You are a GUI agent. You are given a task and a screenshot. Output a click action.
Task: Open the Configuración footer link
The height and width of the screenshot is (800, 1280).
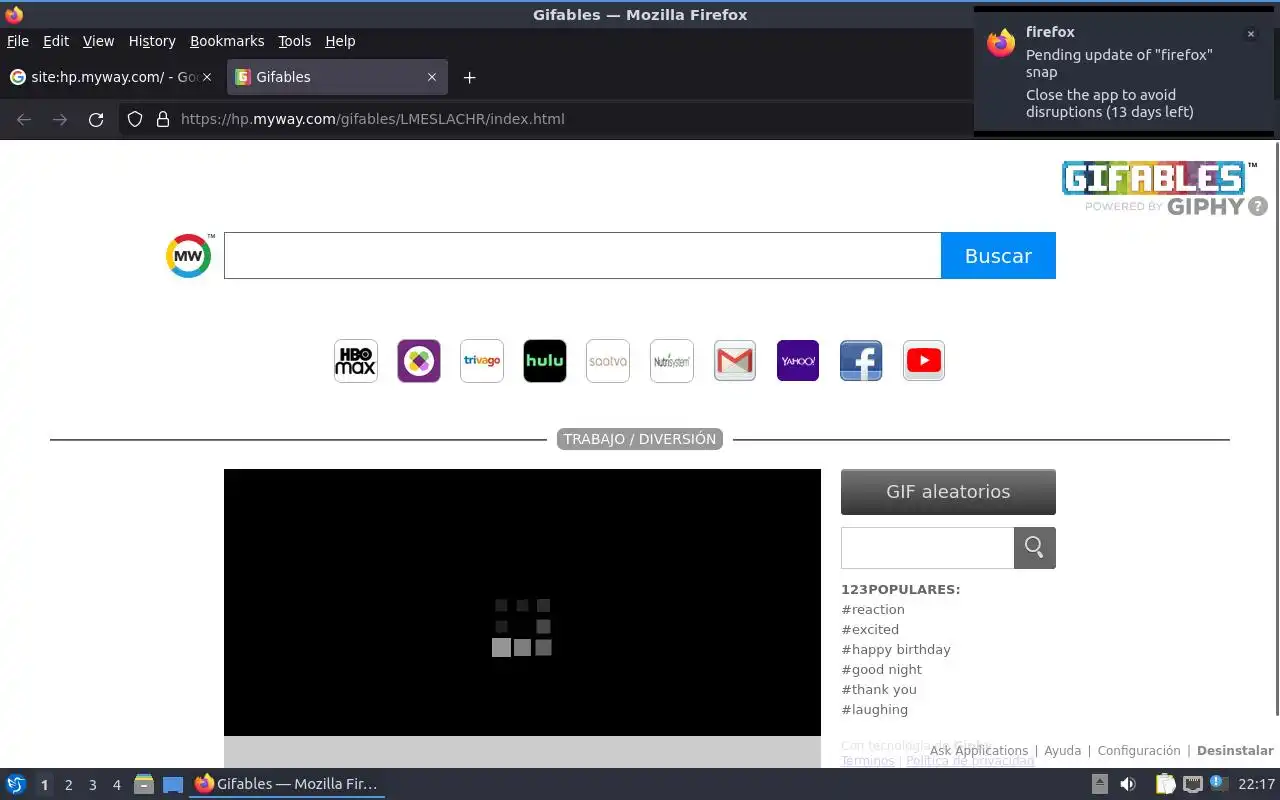pos(1139,751)
